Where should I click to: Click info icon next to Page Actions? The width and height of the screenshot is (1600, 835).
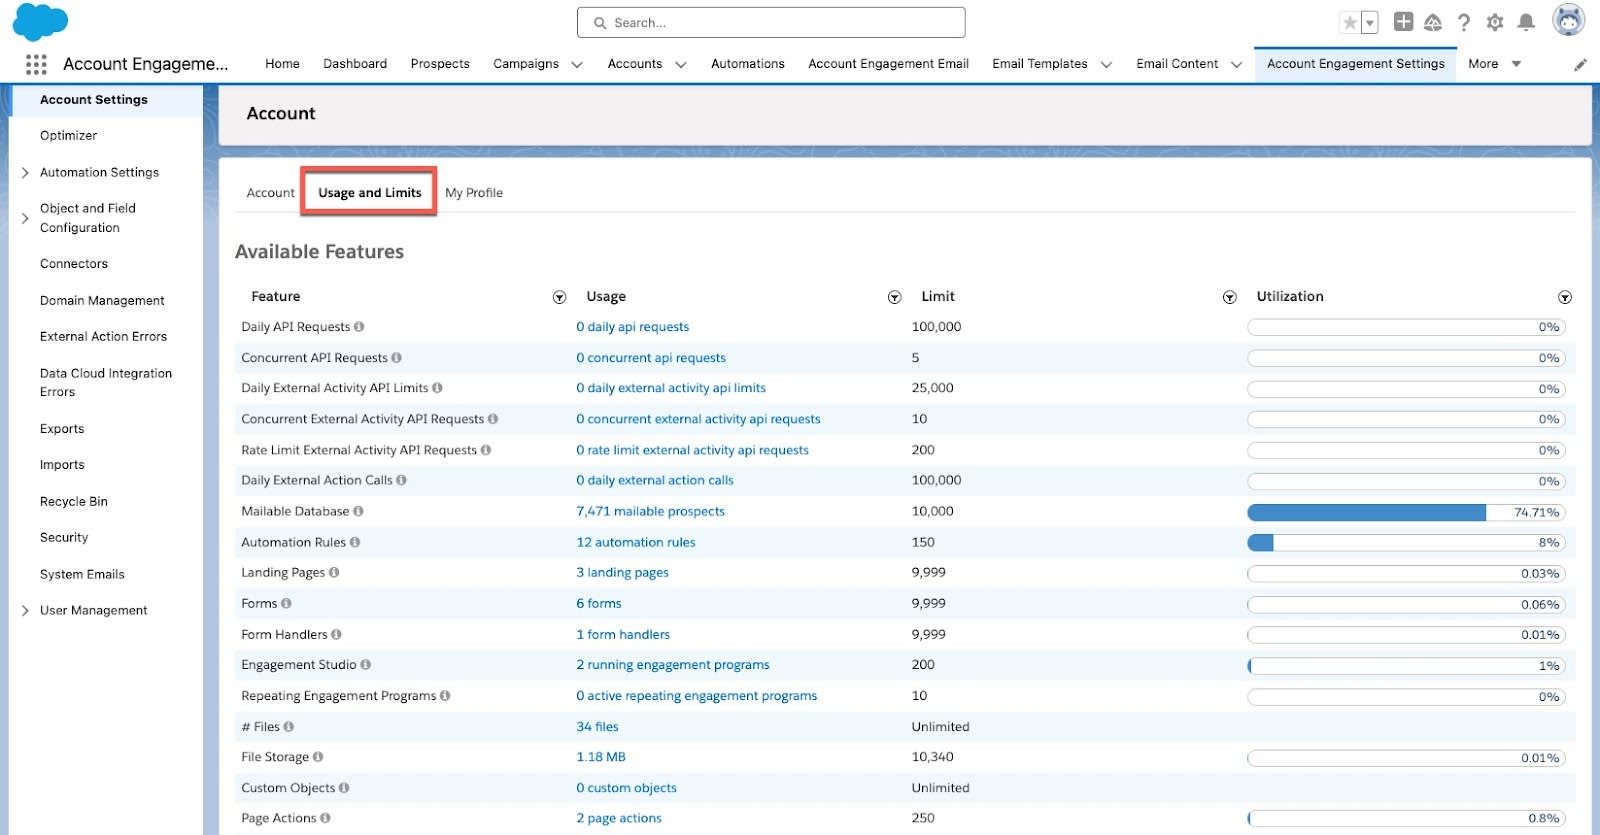[325, 818]
